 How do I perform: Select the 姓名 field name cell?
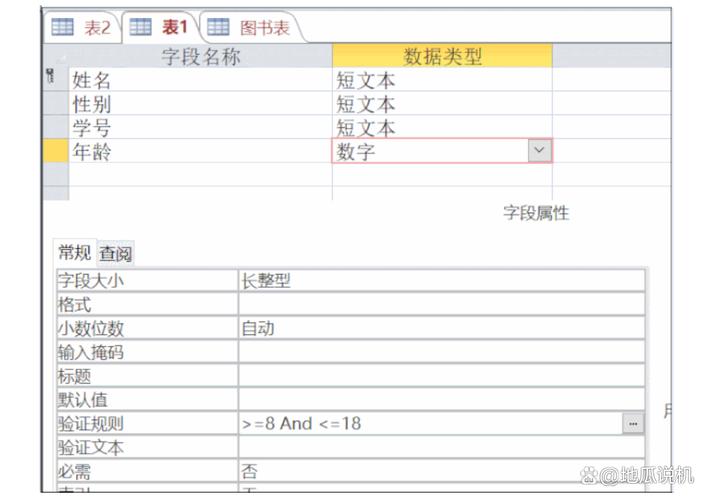click(200, 80)
